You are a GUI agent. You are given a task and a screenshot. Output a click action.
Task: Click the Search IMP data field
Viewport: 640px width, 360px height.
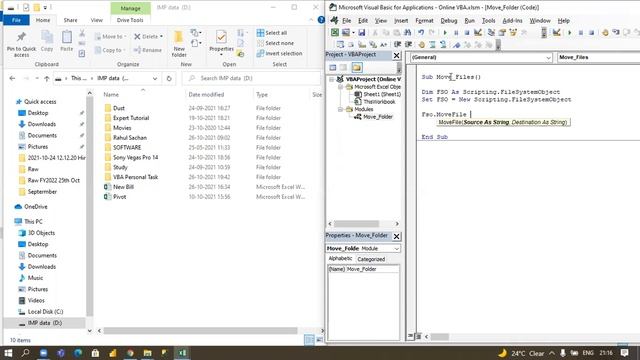[251, 78]
